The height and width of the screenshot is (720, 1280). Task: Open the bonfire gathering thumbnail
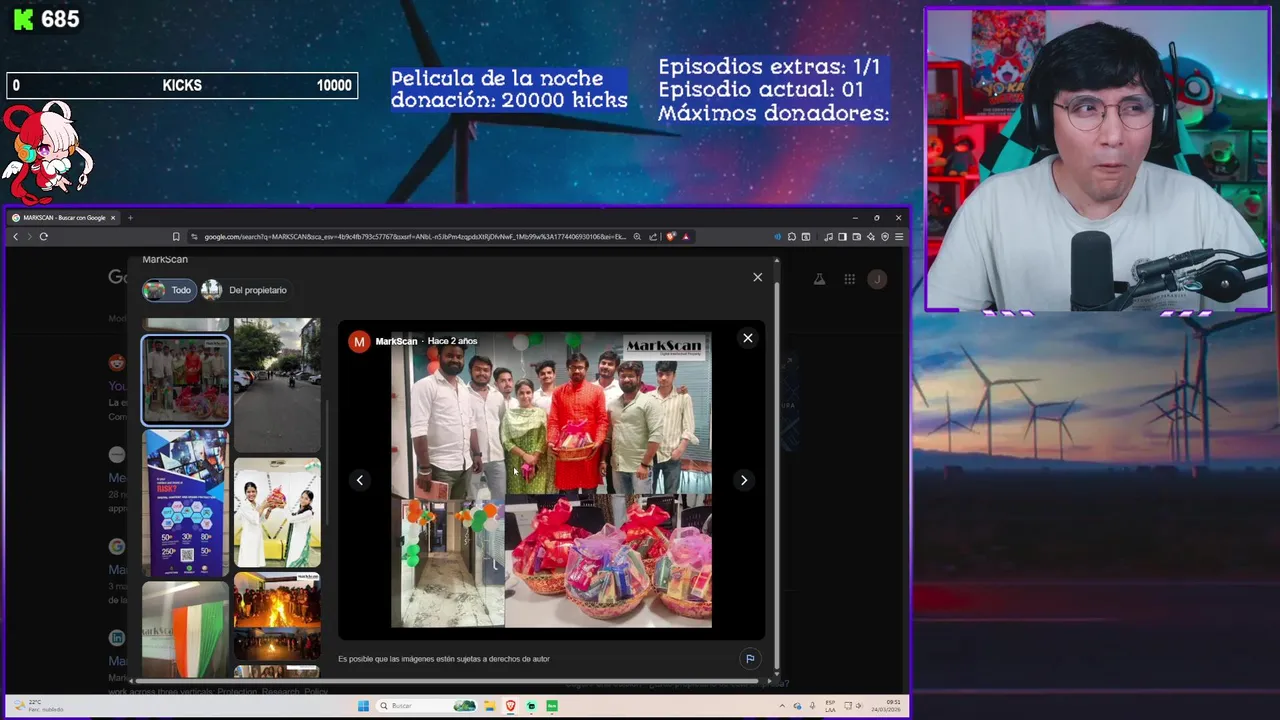277,614
